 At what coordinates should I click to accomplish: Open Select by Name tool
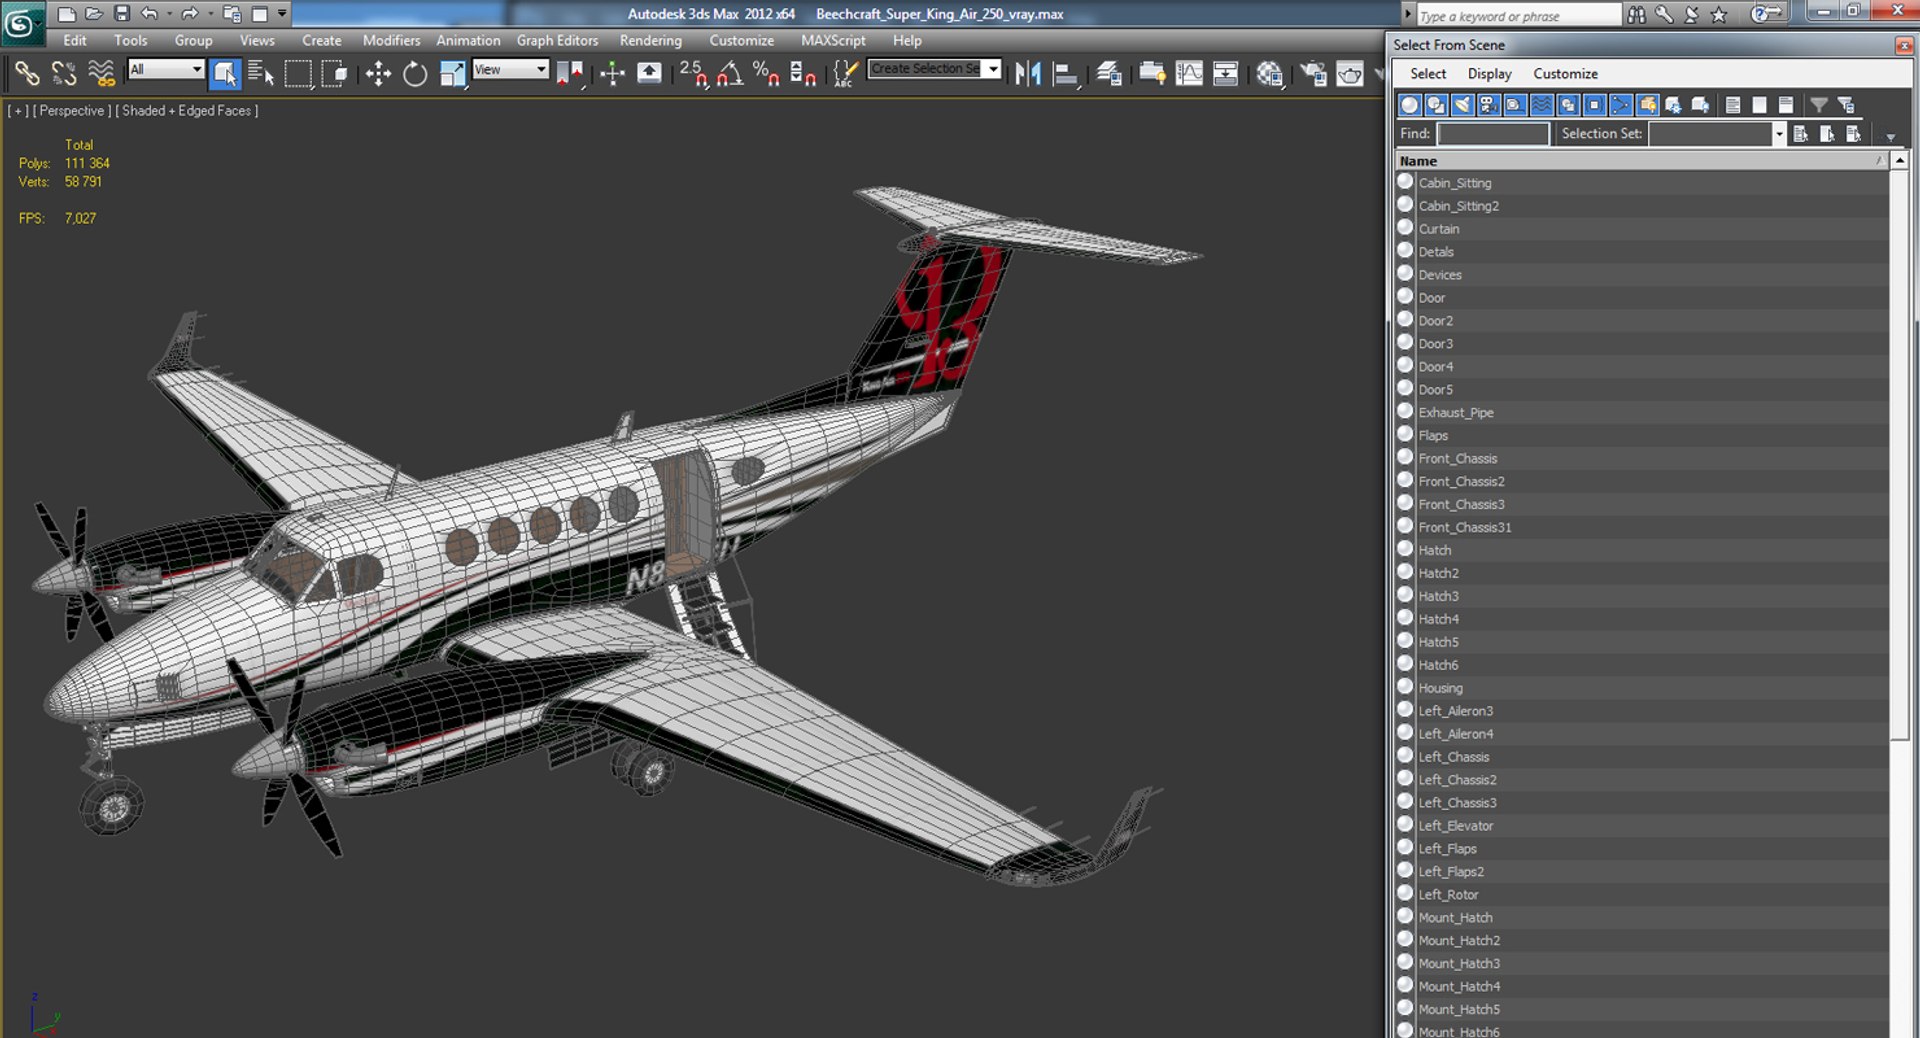point(261,73)
